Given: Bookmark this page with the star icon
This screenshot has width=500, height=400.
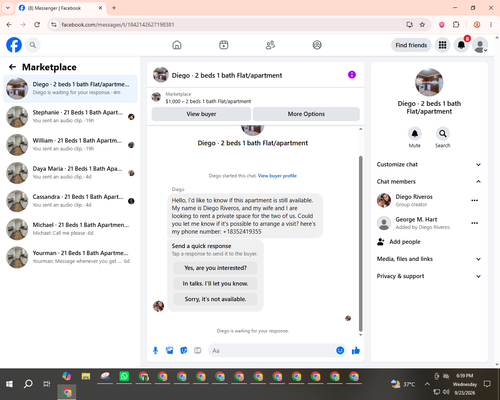Looking at the screenshot, I should click(x=422, y=25).
